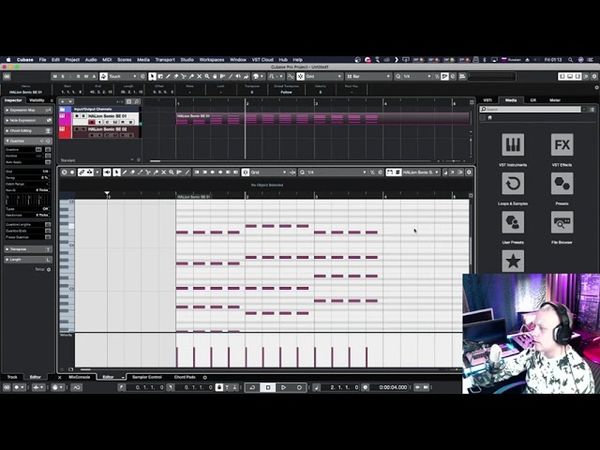The width and height of the screenshot is (600, 450).
Task: Collapse the Quantize inspector section
Action: [x=28, y=141]
